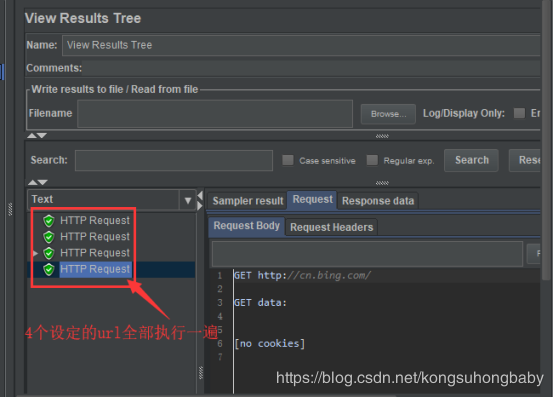Click the Reset button next to Search
The width and height of the screenshot is (554, 397).
tap(525, 160)
